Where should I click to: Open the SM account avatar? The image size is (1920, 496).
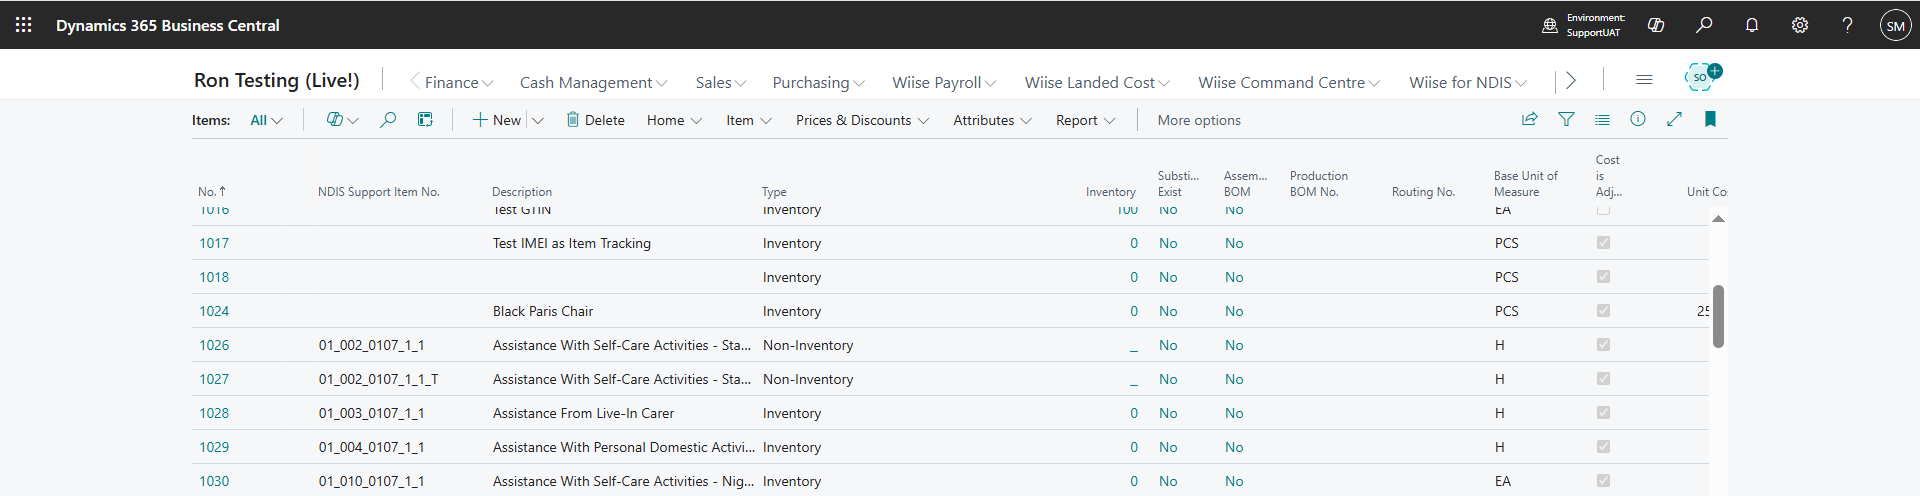(x=1895, y=25)
